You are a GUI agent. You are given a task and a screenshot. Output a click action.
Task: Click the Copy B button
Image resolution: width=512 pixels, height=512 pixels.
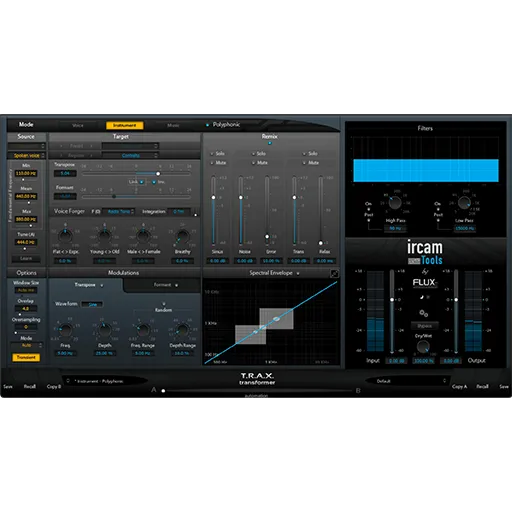(x=54, y=387)
